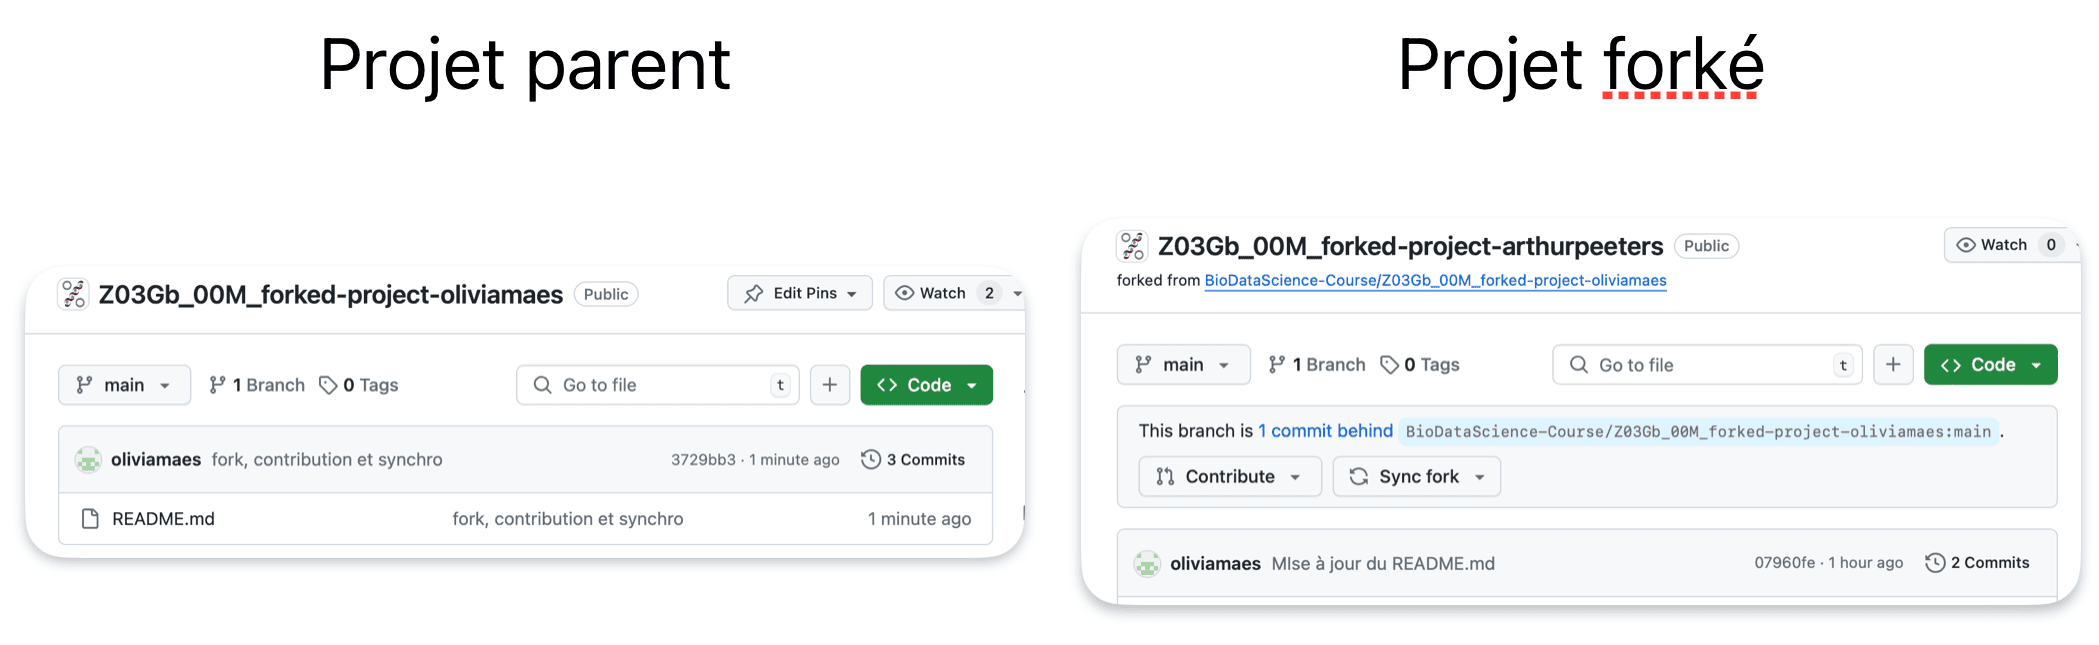Click the plus add-file icon in forked project
This screenshot has height=645, width=2099.
coord(1893,365)
